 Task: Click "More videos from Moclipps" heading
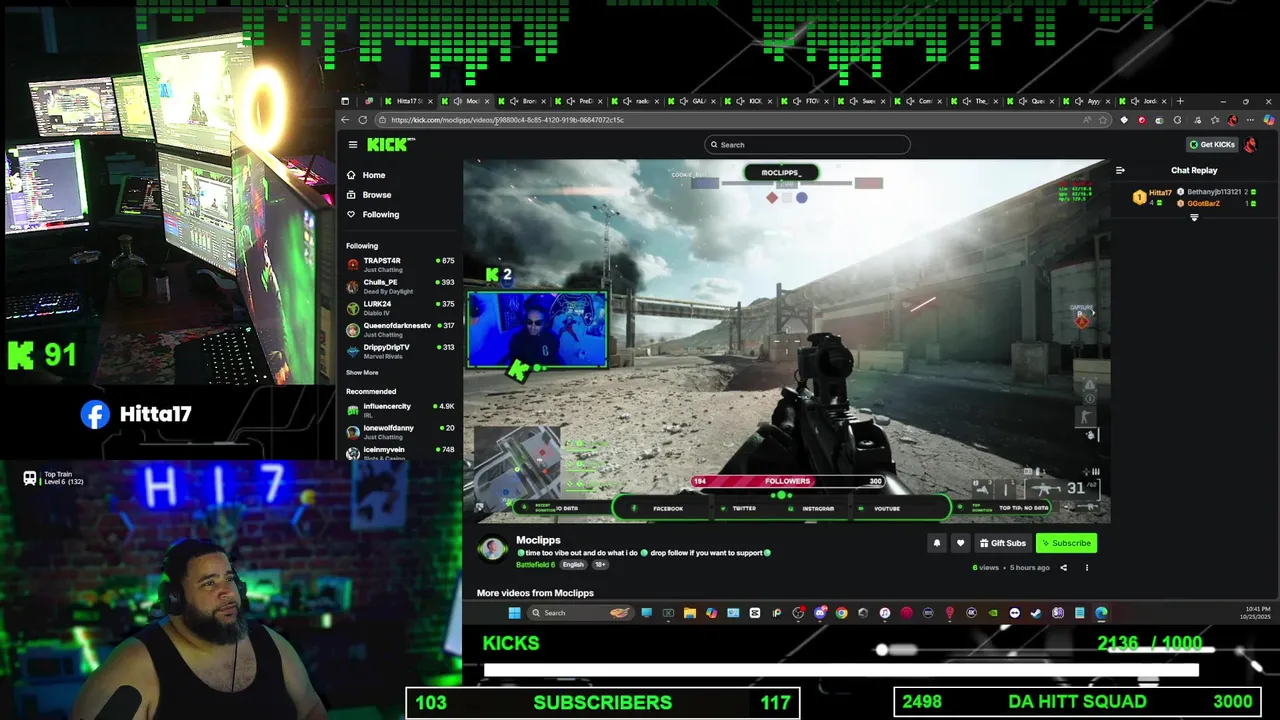click(x=535, y=593)
